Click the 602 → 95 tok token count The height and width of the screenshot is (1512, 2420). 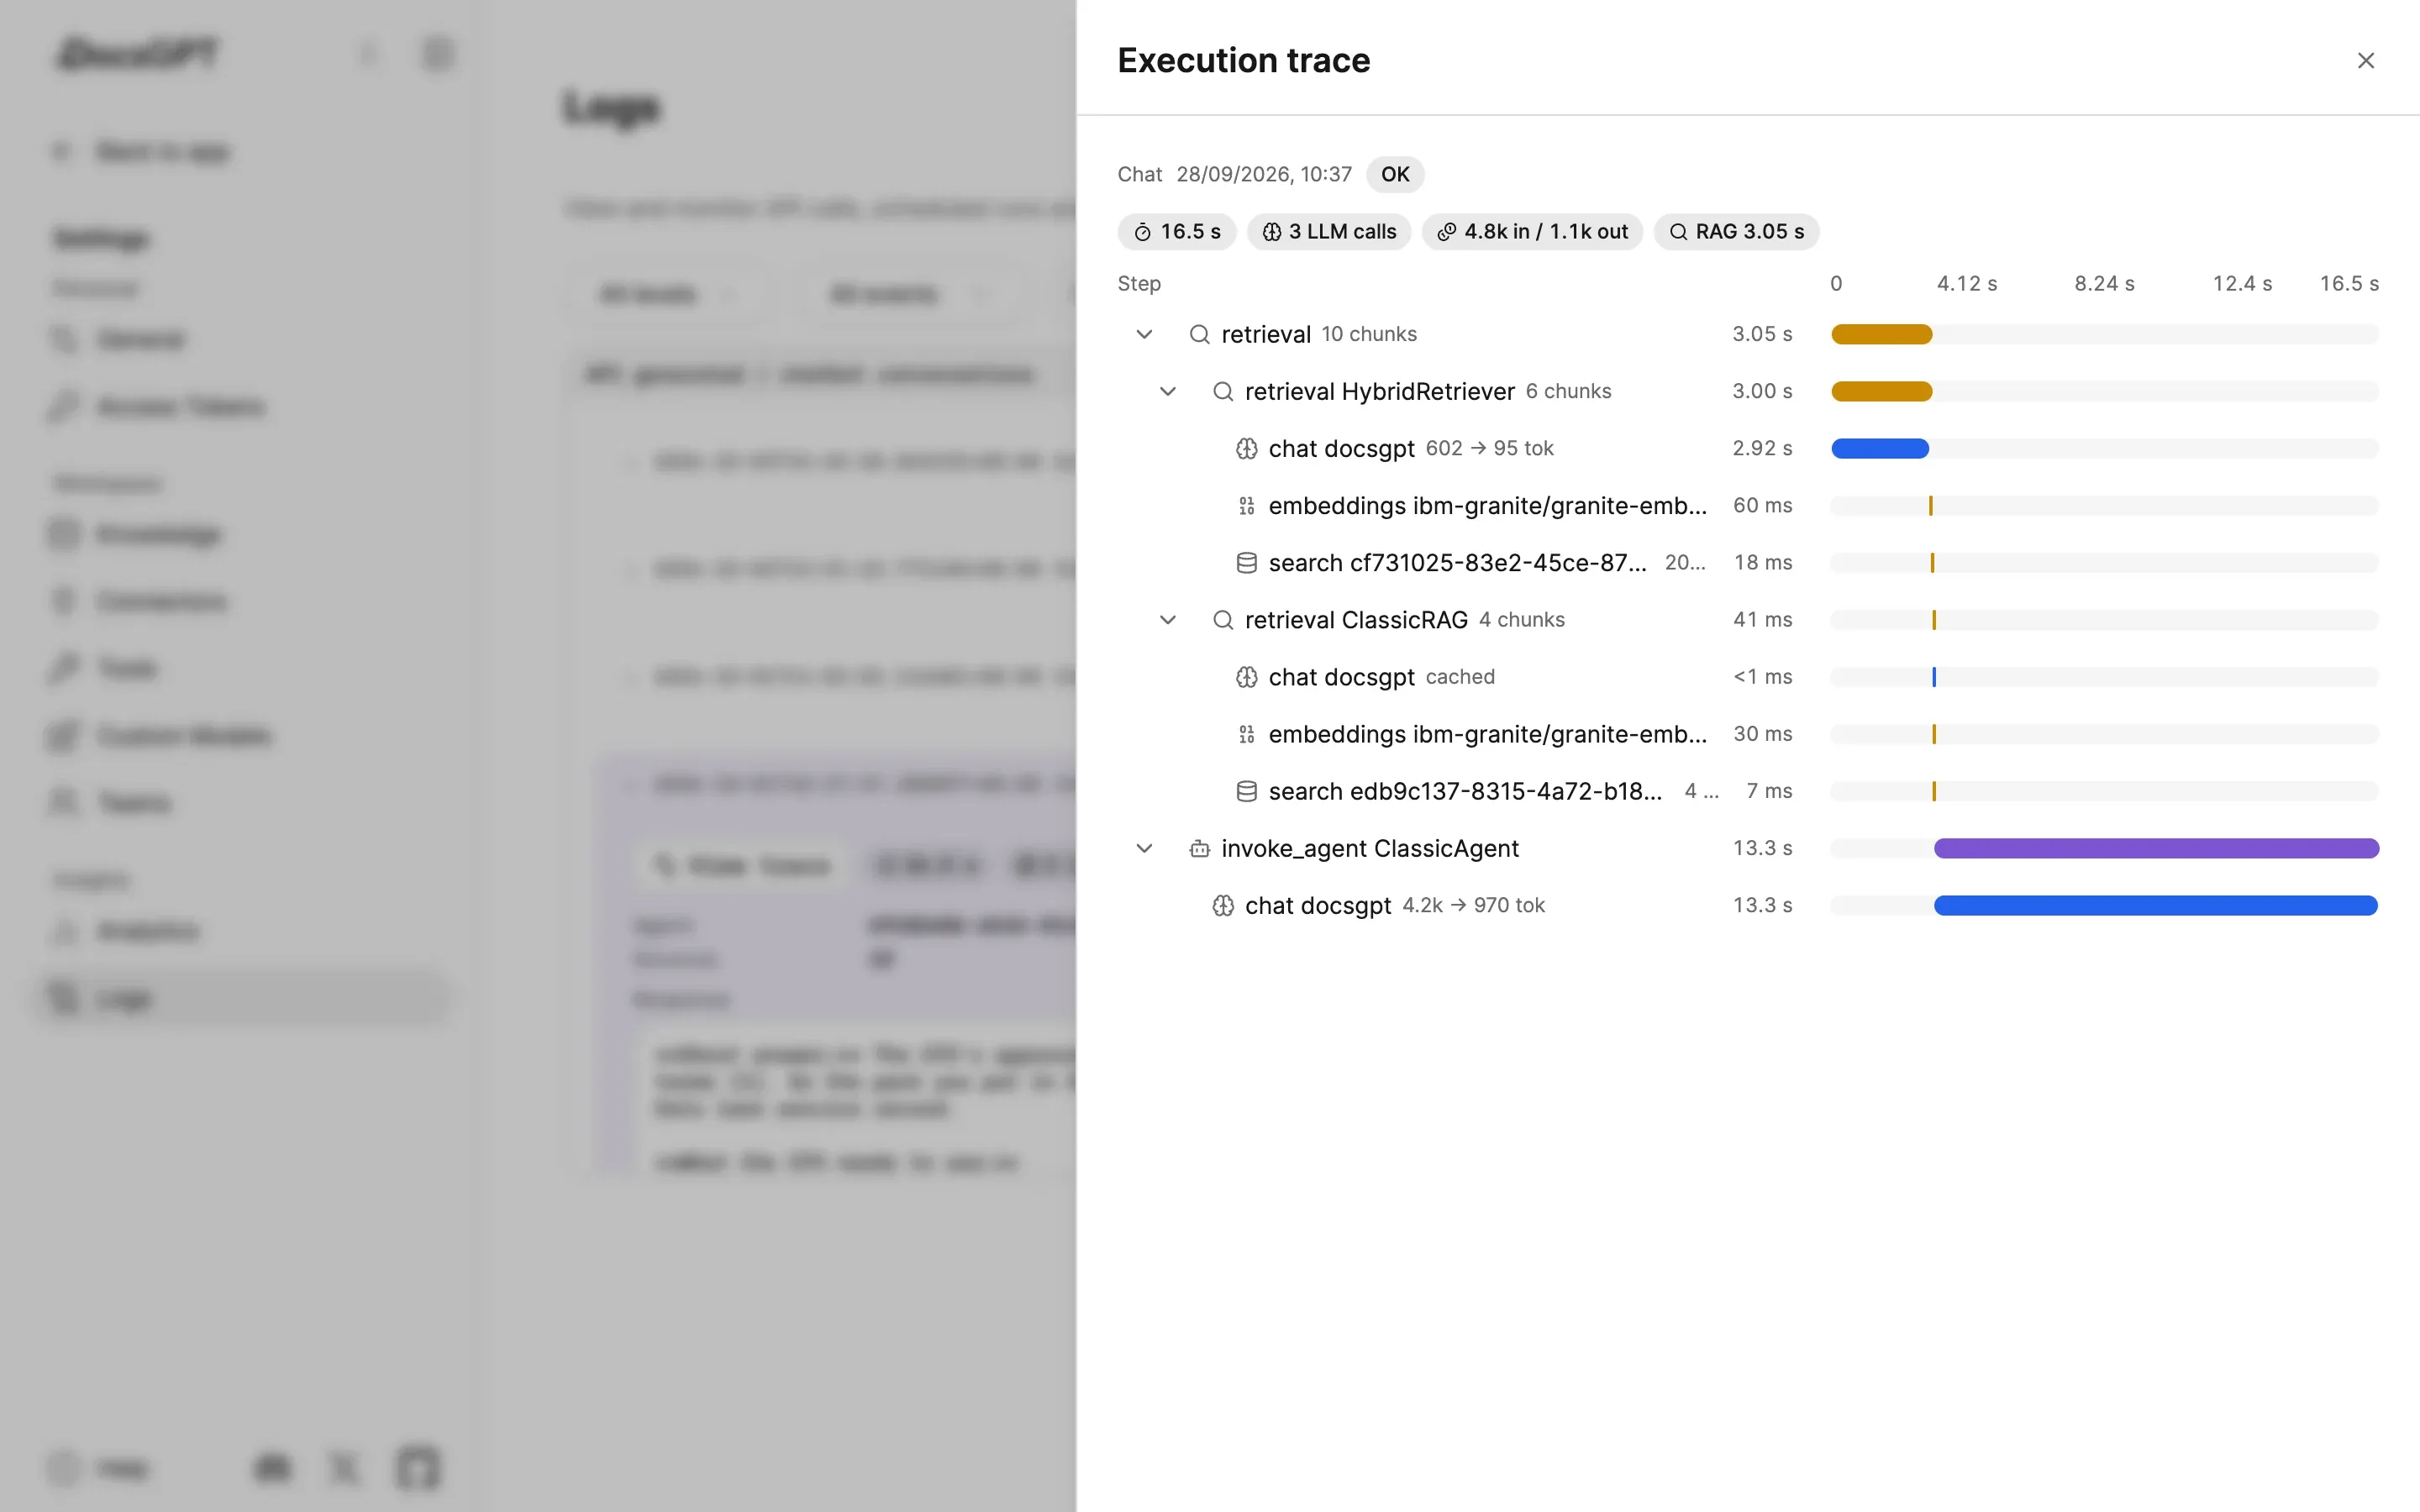pyautogui.click(x=1489, y=449)
